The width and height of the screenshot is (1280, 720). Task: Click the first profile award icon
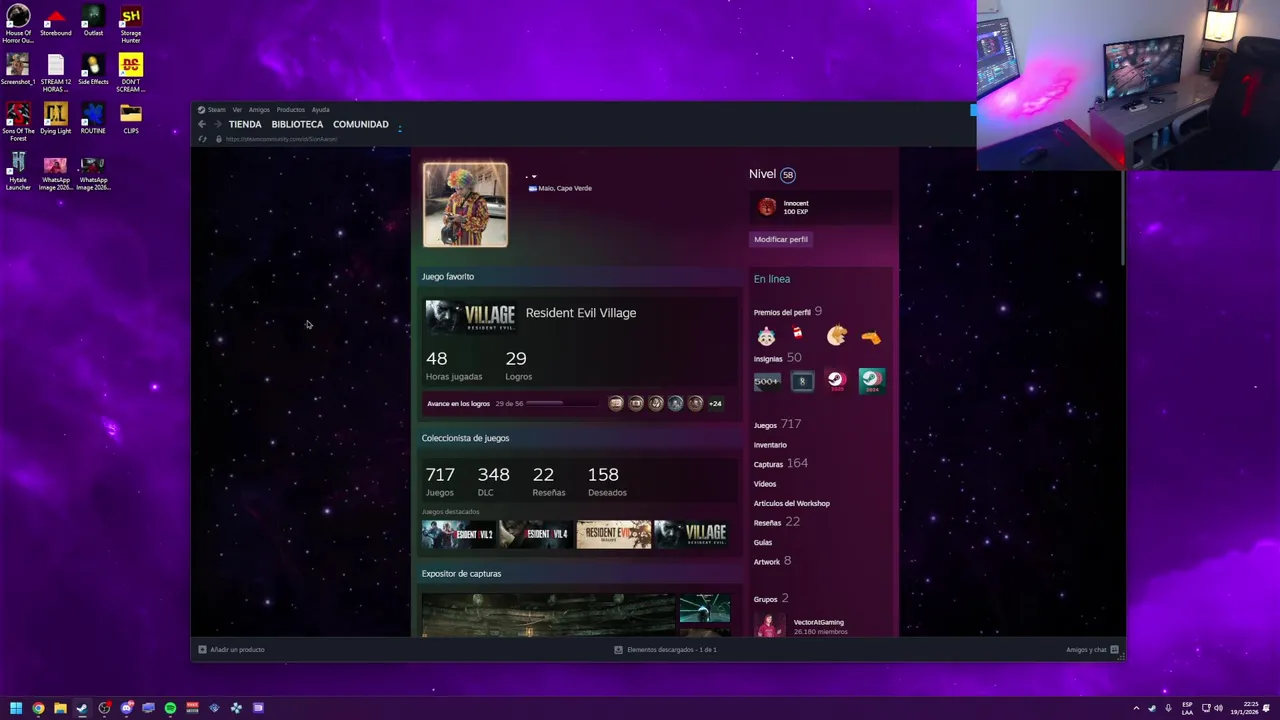[766, 337]
